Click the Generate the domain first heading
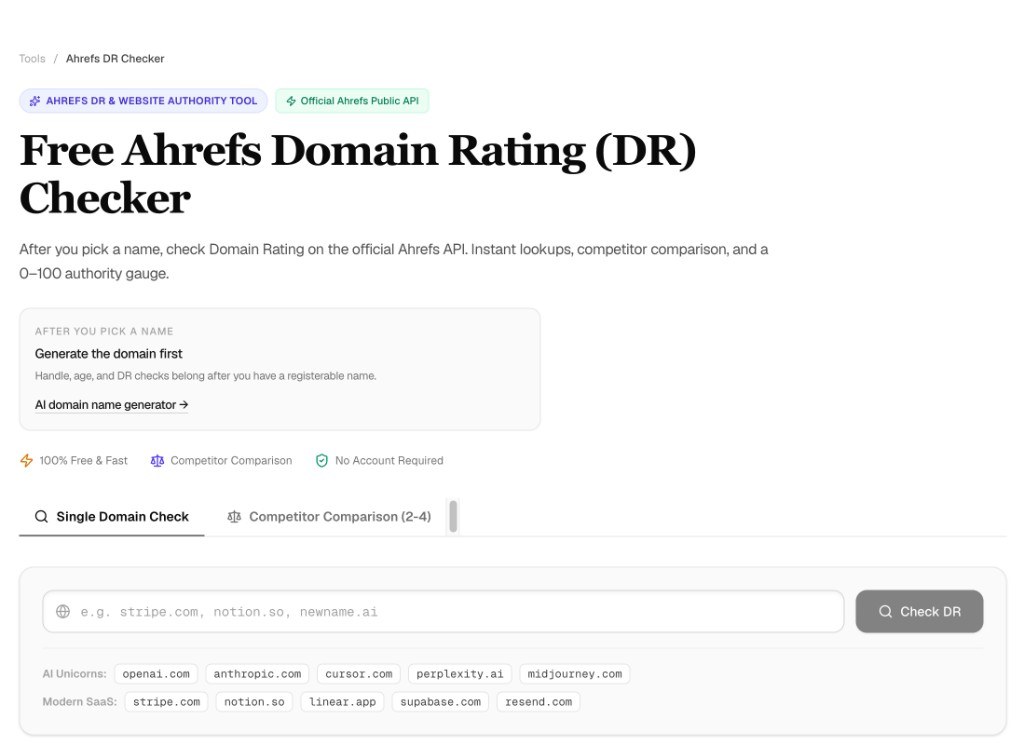The width and height of the screenshot is (1024, 746). 108,354
